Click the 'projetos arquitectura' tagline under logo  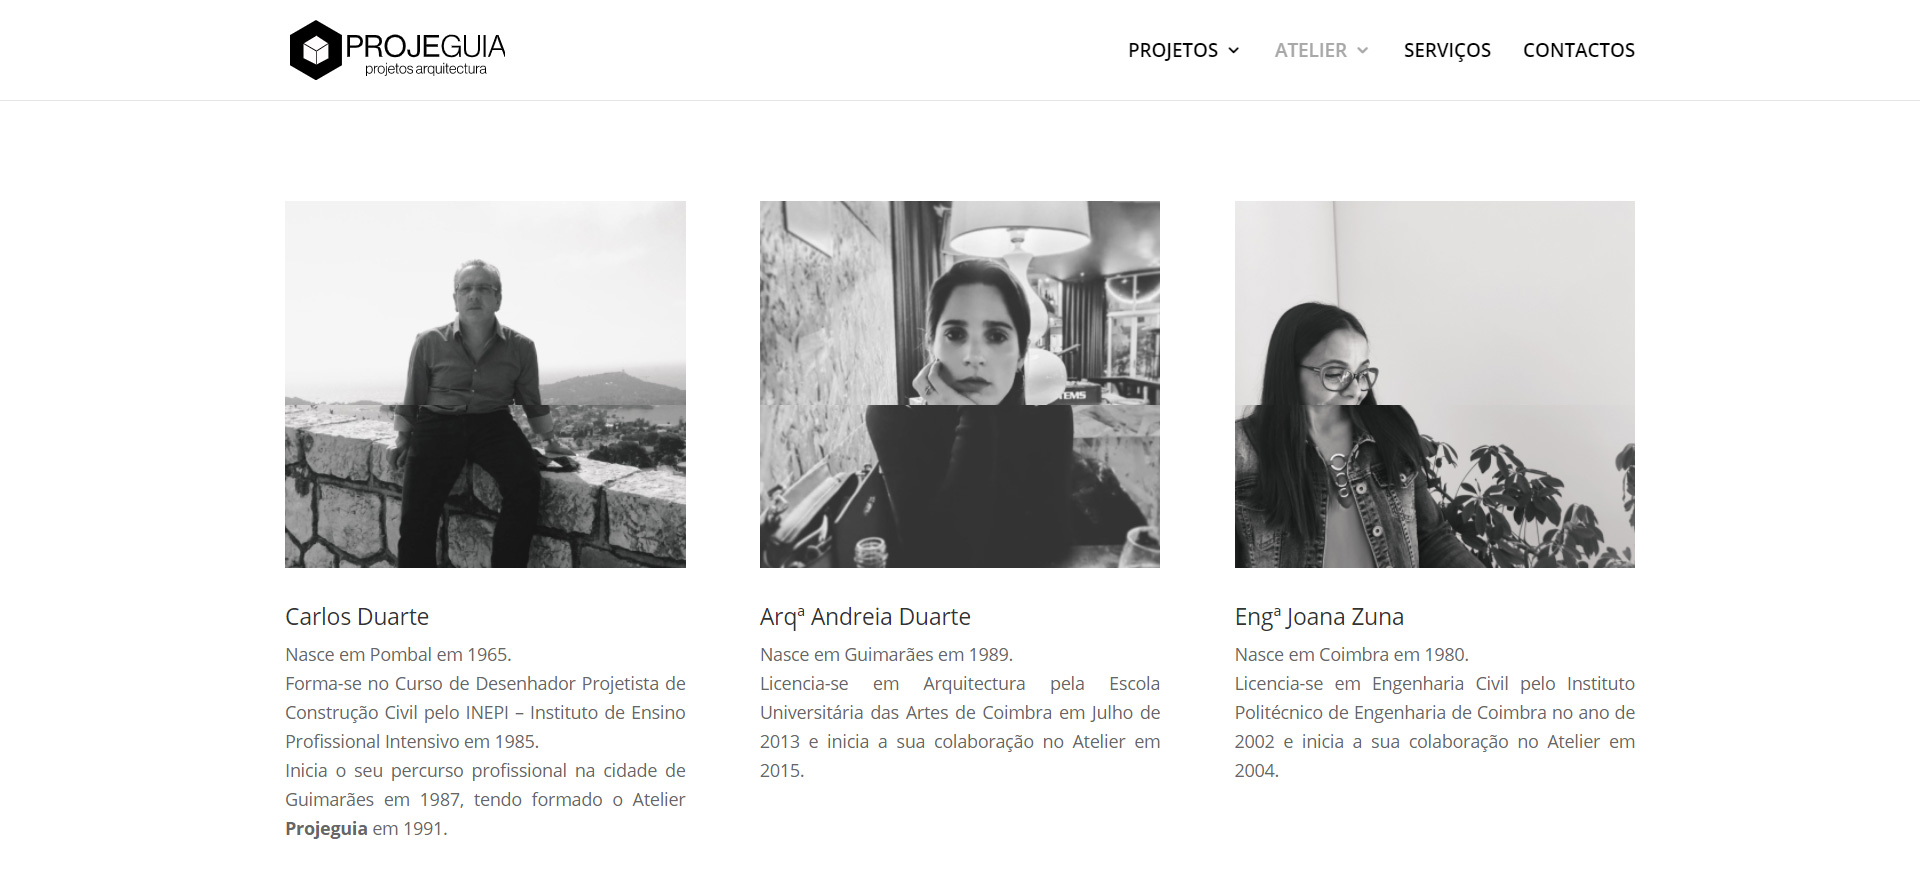426,69
